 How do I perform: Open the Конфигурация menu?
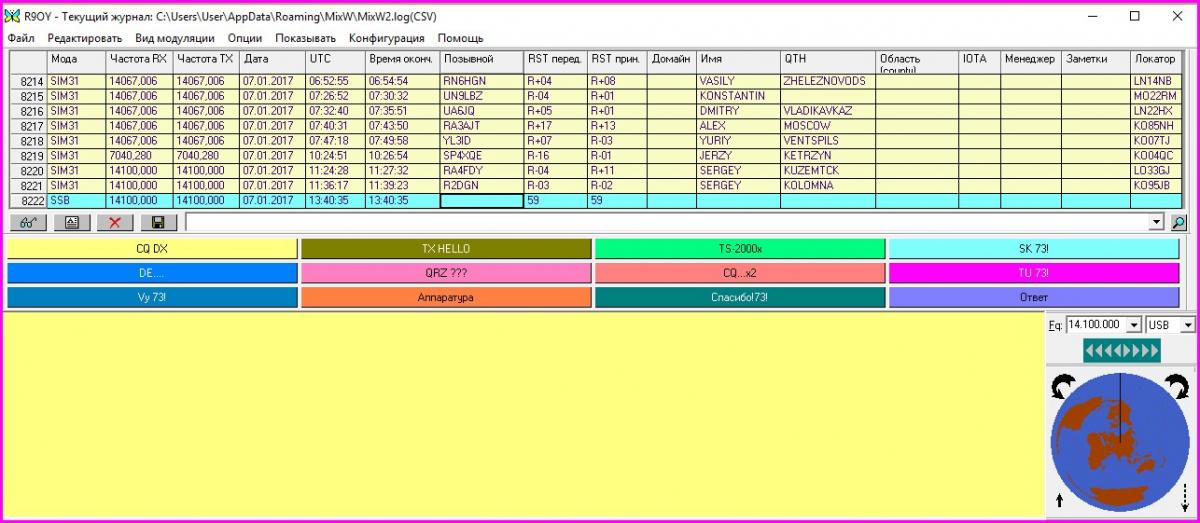coord(386,38)
